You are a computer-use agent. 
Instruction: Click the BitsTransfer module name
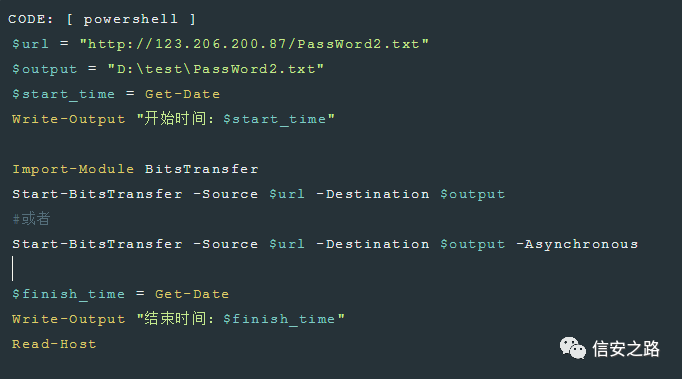tap(202, 169)
